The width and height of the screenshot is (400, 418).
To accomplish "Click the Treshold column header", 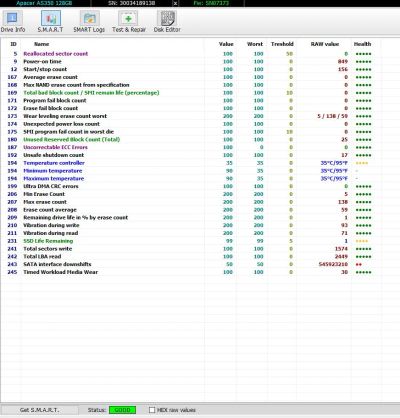I will (x=282, y=44).
